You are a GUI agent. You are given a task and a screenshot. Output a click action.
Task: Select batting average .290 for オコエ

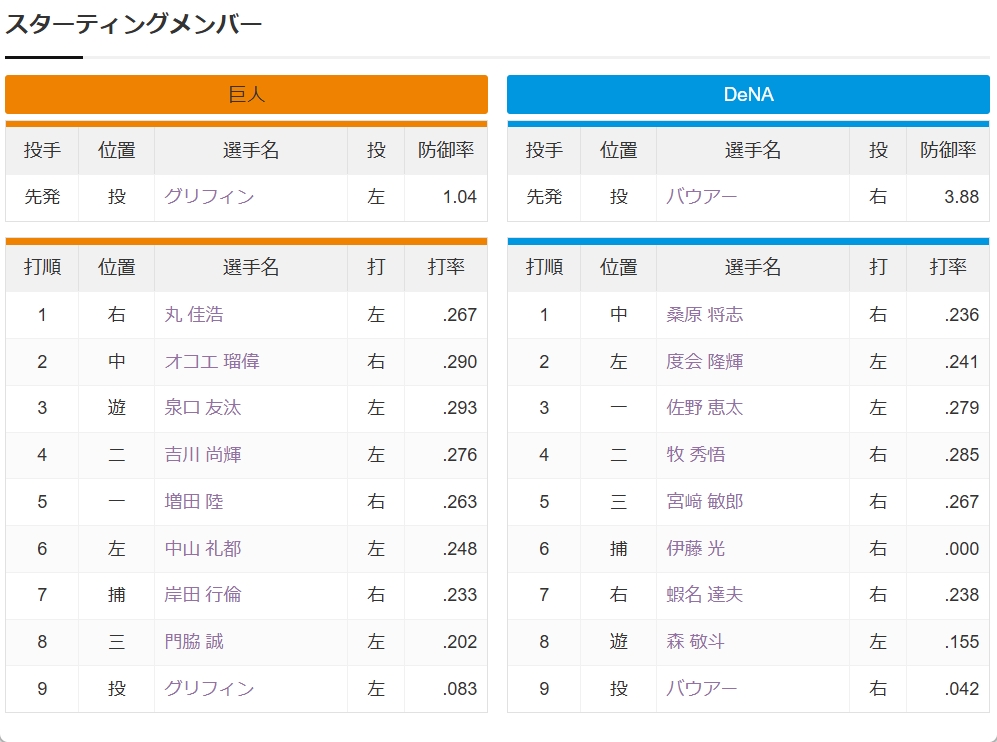pyautogui.click(x=460, y=362)
